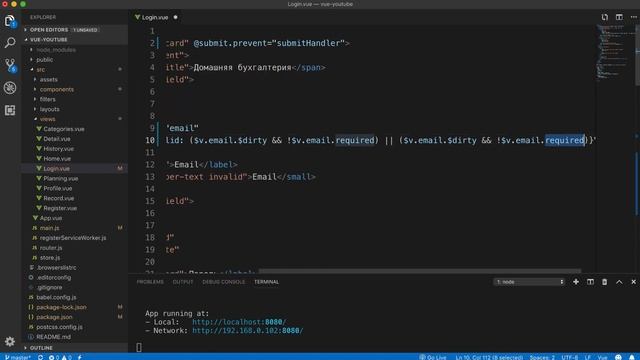This screenshot has height=360, width=640.
Task: Open Home.vue in the file tree
Action: click(57, 158)
